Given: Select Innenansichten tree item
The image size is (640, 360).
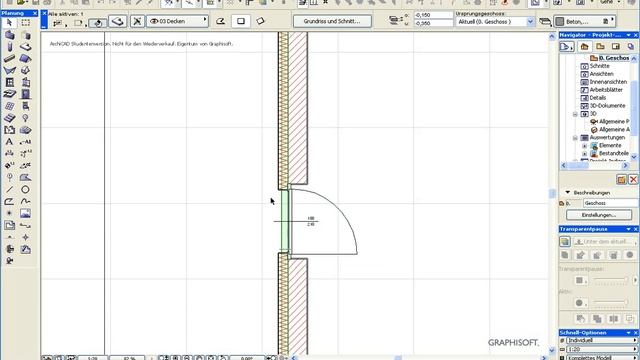Looking at the screenshot, I should [x=608, y=82].
